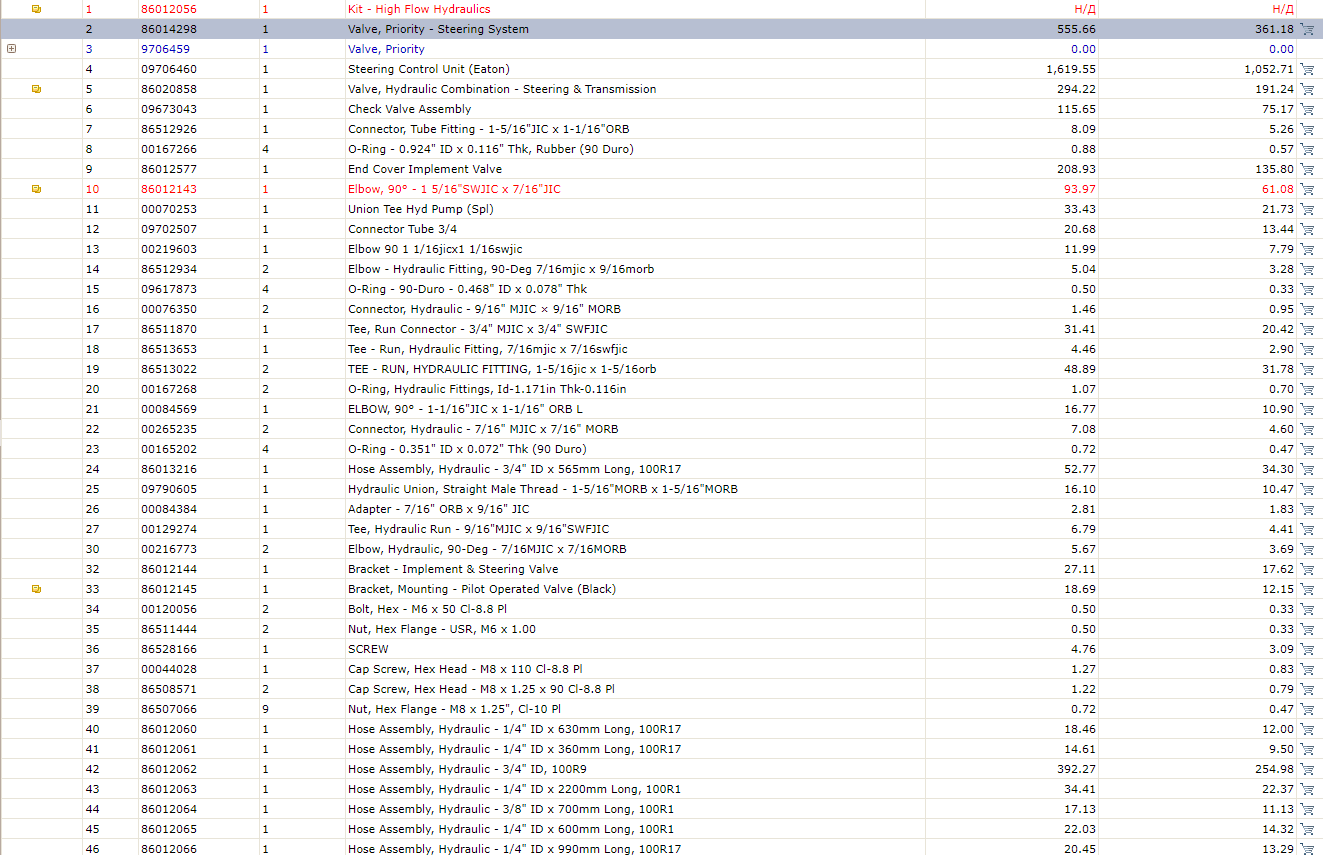Click cart icon for Union Tee Hyd Pump
This screenshot has height=855, width=1323.
tap(1307, 209)
